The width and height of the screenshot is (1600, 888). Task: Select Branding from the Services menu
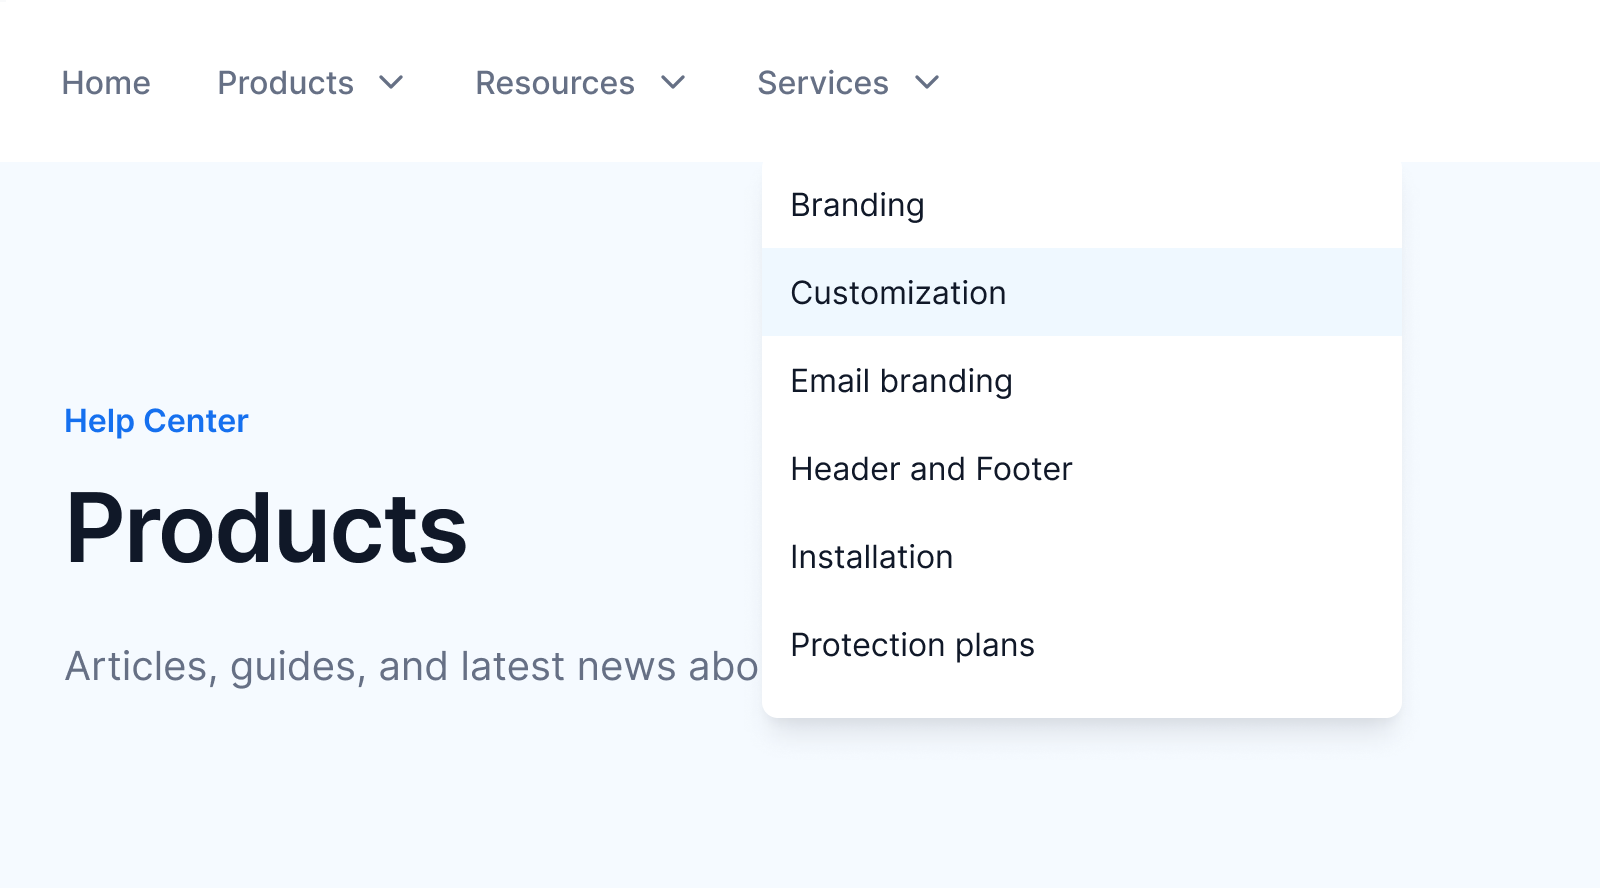857,205
